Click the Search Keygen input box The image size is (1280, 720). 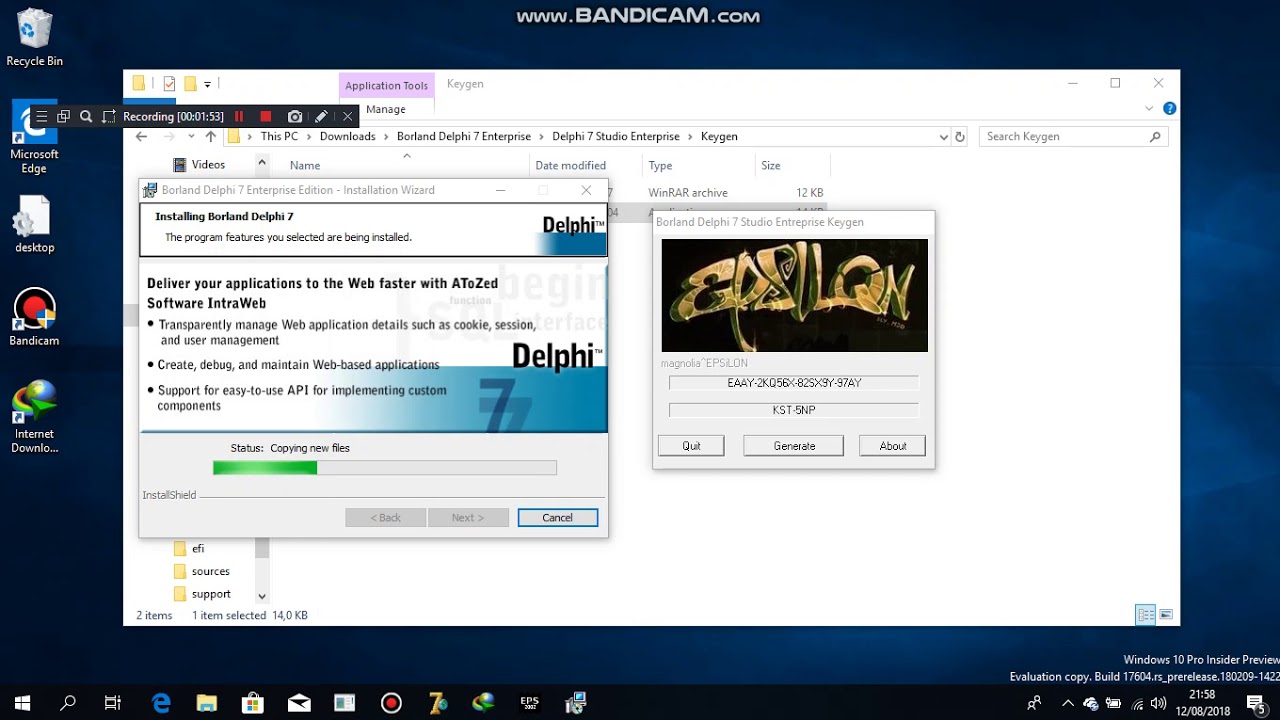1073,137
